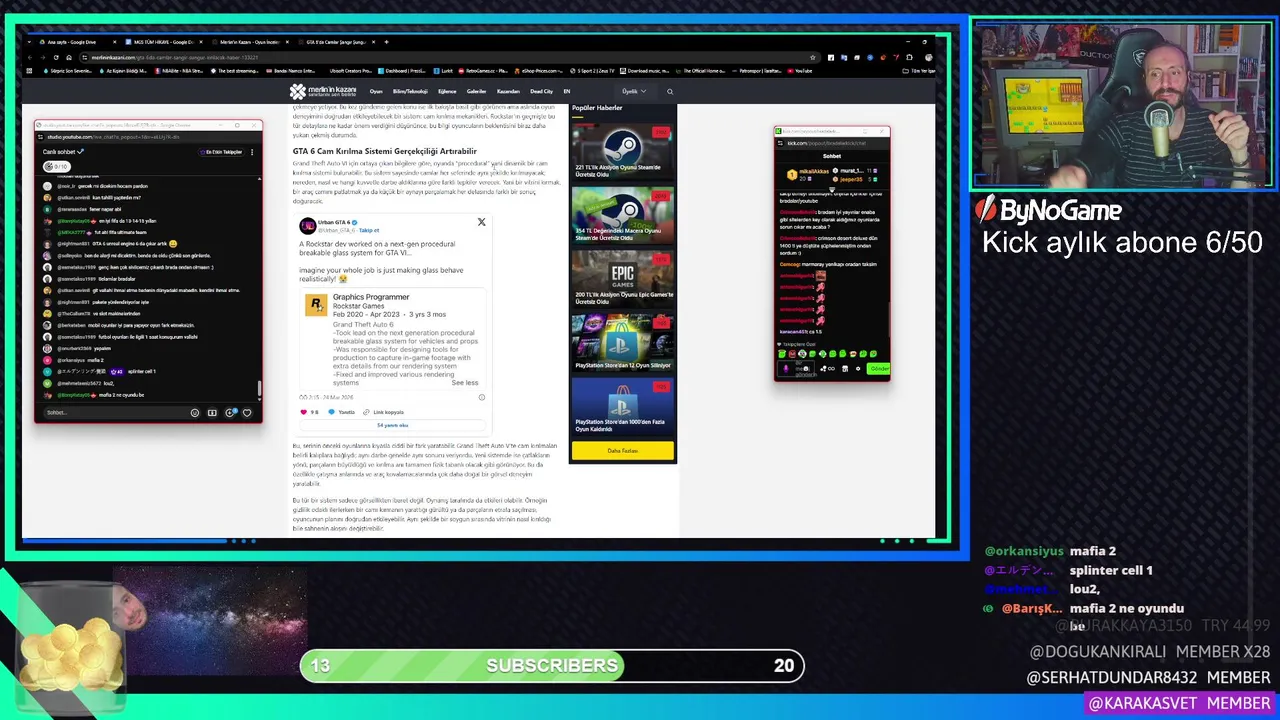The height and width of the screenshot is (720, 1280).
Task: Click the green 'Gönder' button in Kick chat
Action: coord(879,369)
